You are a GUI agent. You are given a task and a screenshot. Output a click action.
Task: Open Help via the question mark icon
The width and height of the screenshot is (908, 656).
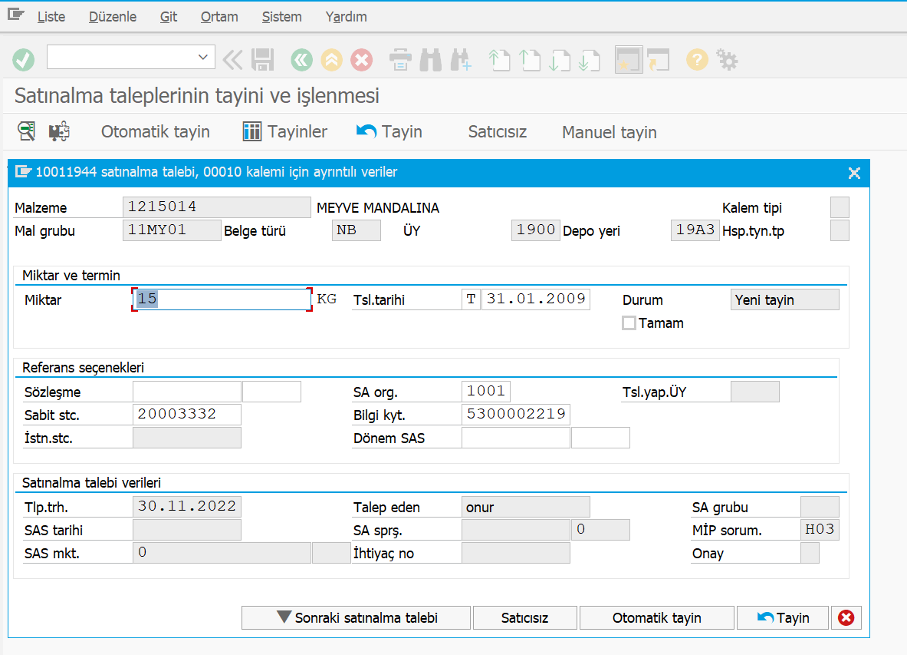(x=697, y=60)
